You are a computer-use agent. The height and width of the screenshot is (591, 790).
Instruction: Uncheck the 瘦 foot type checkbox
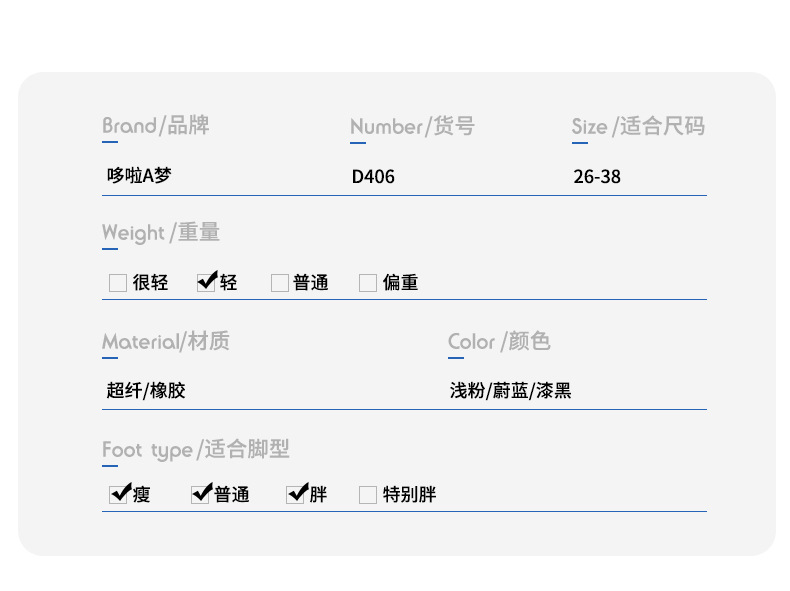pos(118,494)
